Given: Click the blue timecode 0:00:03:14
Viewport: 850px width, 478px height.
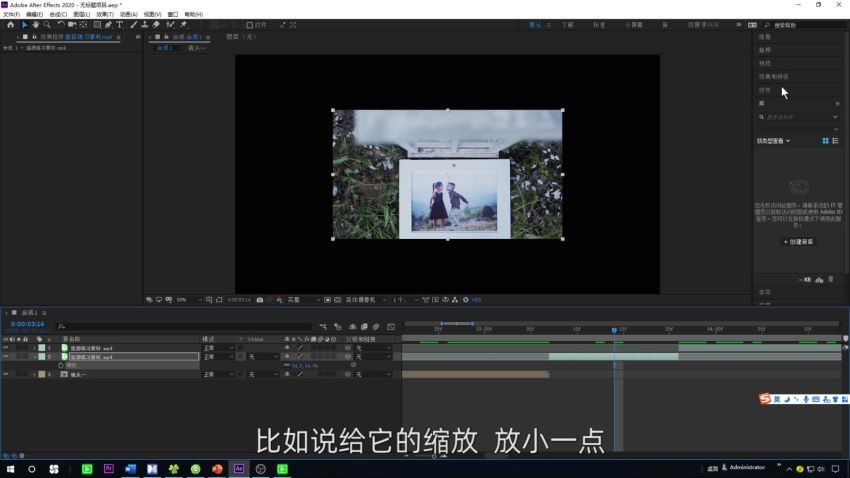Looking at the screenshot, I should click(27, 324).
